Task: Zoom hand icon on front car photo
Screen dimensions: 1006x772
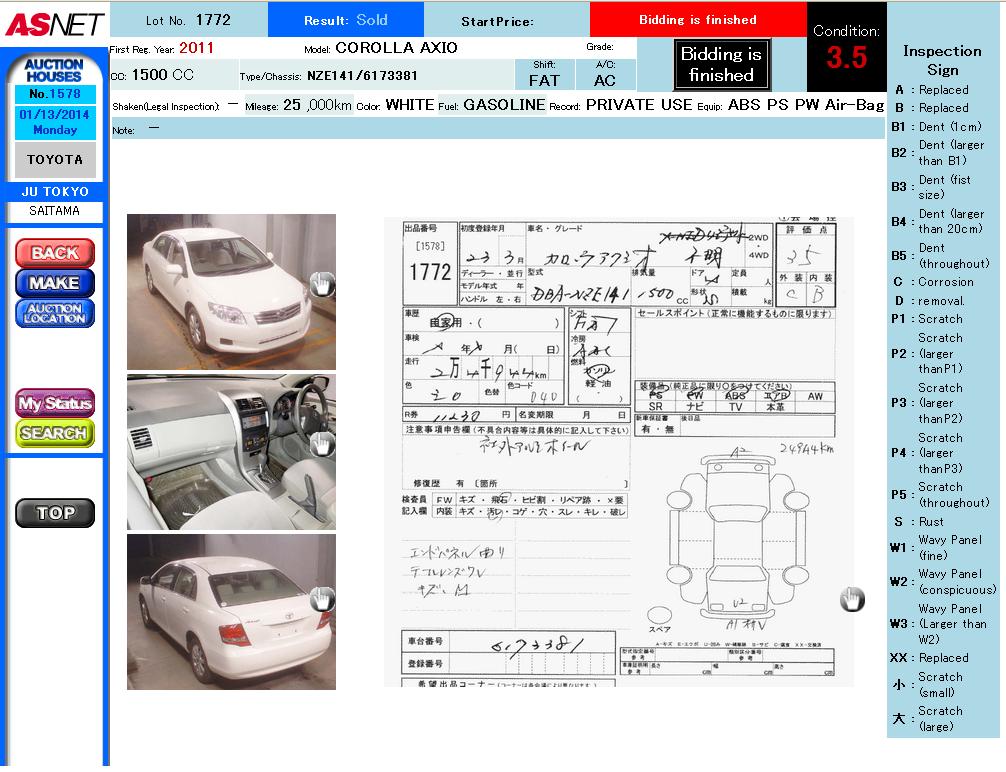Action: pyautogui.click(x=321, y=285)
